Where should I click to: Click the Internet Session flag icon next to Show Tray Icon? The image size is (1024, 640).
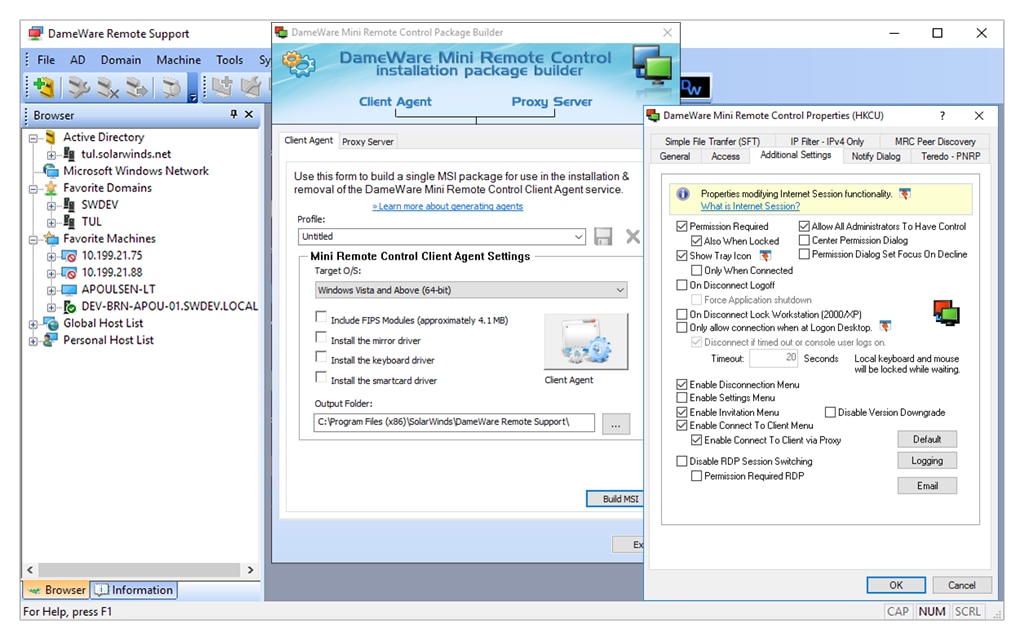click(764, 255)
